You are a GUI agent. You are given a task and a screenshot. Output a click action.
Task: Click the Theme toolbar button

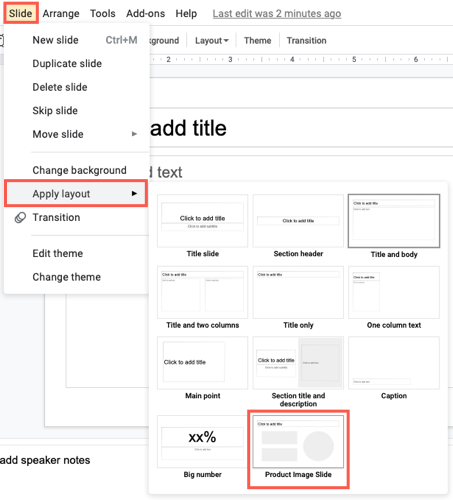(x=257, y=41)
